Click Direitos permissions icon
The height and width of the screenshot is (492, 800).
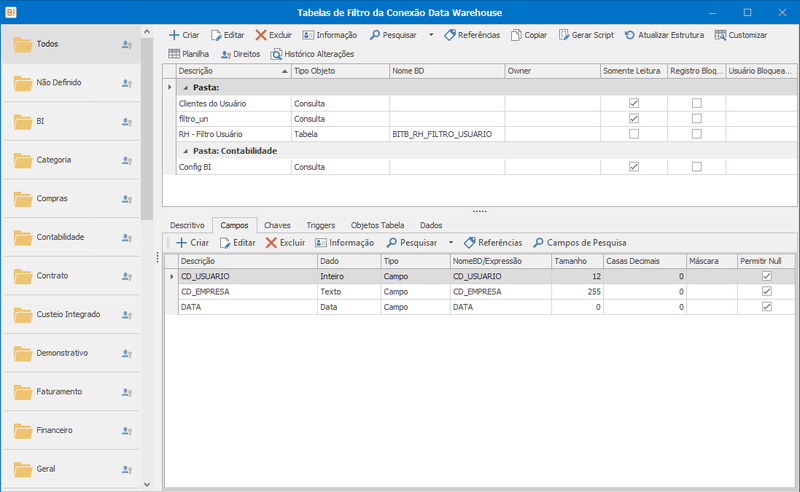(x=226, y=54)
